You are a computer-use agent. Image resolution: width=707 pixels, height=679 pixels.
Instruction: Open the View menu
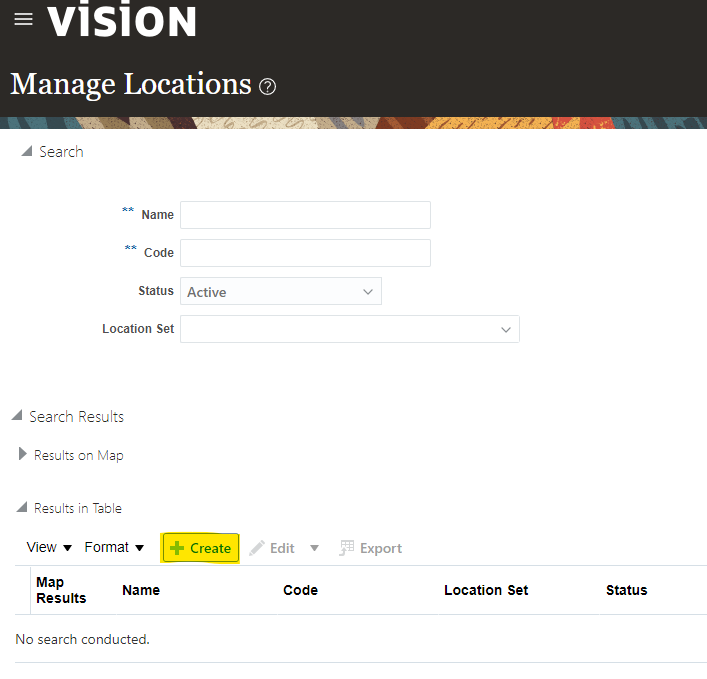[49, 548]
